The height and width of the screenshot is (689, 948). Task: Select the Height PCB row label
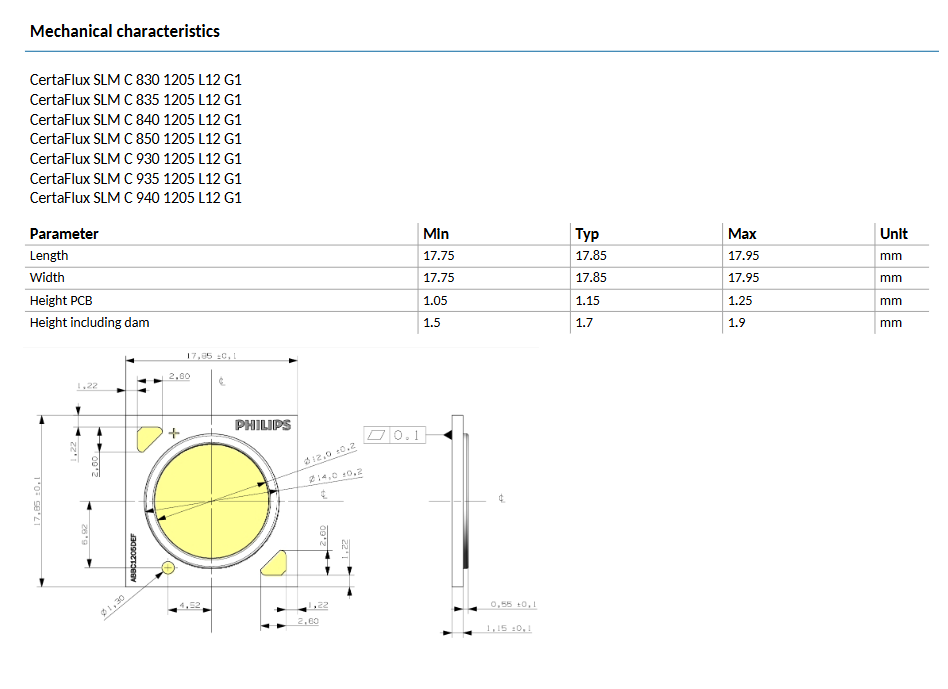click(x=61, y=300)
